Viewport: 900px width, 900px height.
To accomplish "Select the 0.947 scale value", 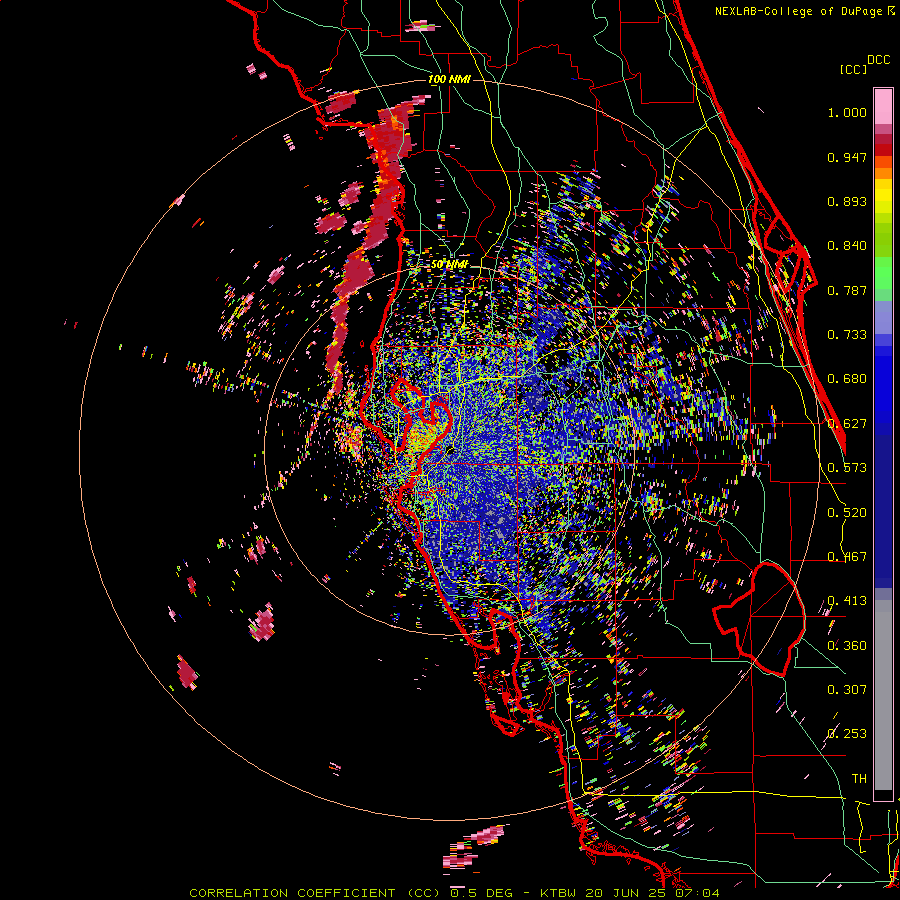I will pyautogui.click(x=847, y=157).
